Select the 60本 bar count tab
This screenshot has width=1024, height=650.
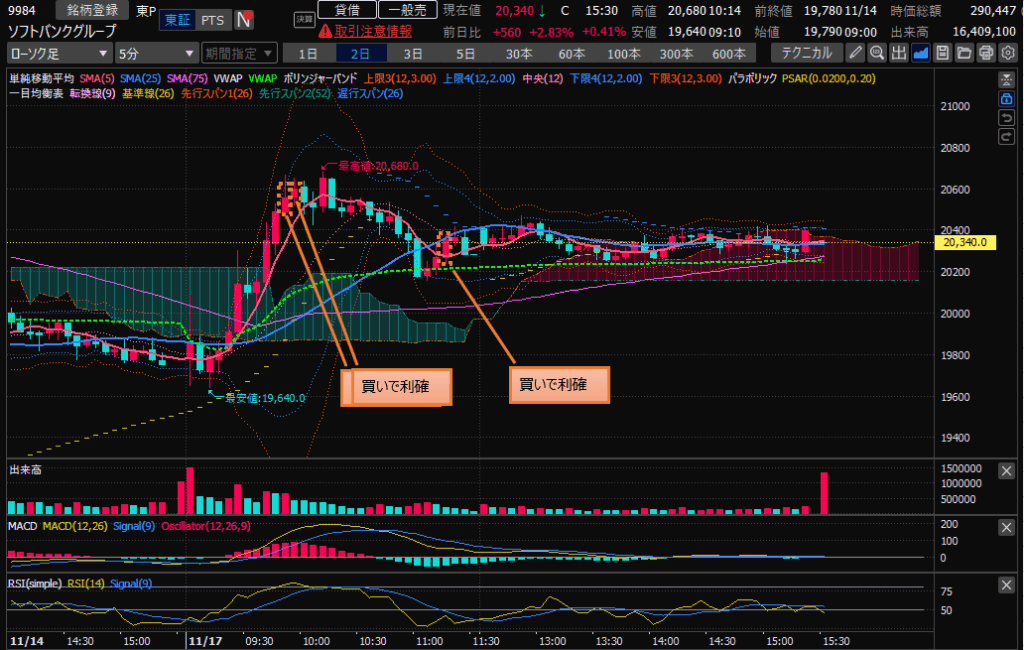tap(571, 53)
